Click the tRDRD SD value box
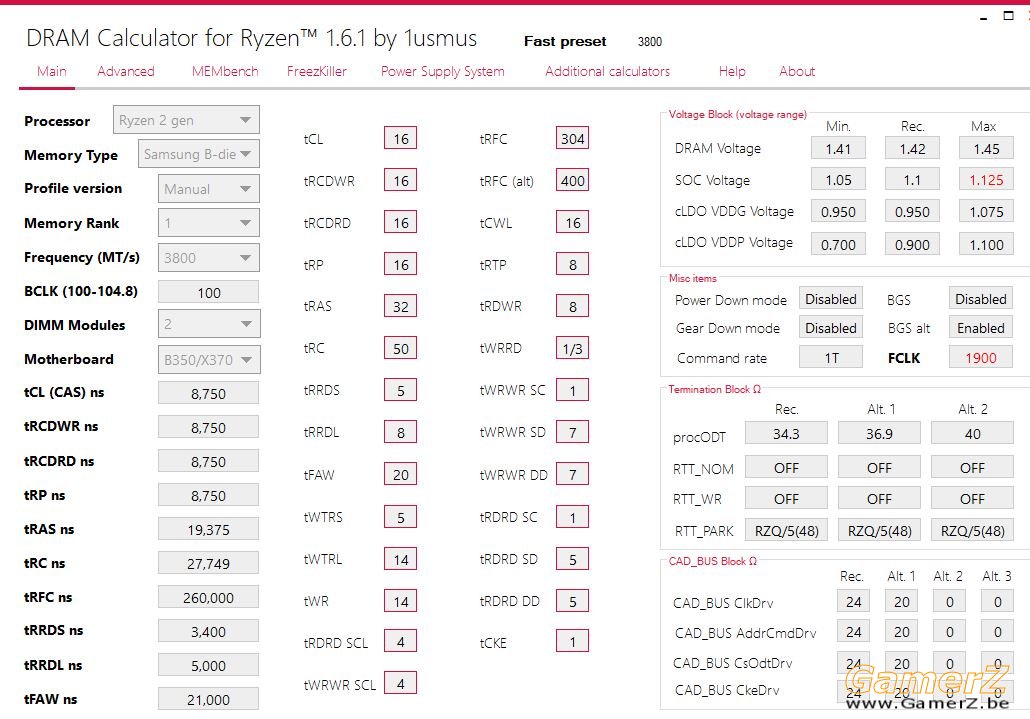The width and height of the screenshot is (1030, 719). (x=572, y=559)
